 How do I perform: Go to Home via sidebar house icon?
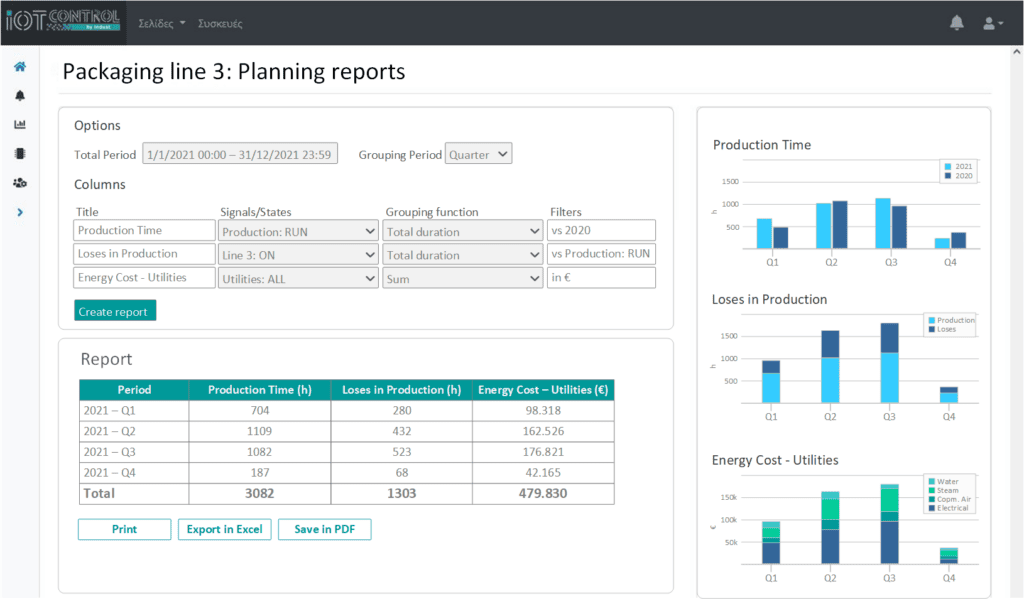point(20,67)
